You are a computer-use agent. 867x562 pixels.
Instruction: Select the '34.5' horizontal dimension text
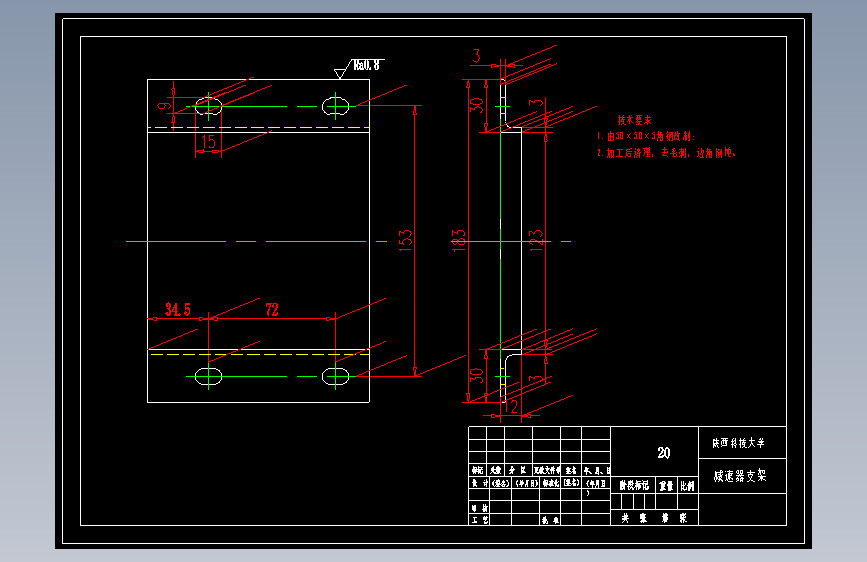[177, 310]
